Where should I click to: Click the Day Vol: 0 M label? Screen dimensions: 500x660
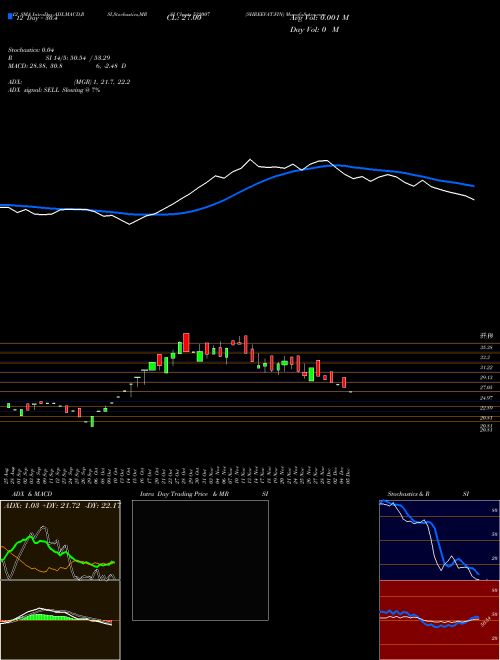coord(314,30)
